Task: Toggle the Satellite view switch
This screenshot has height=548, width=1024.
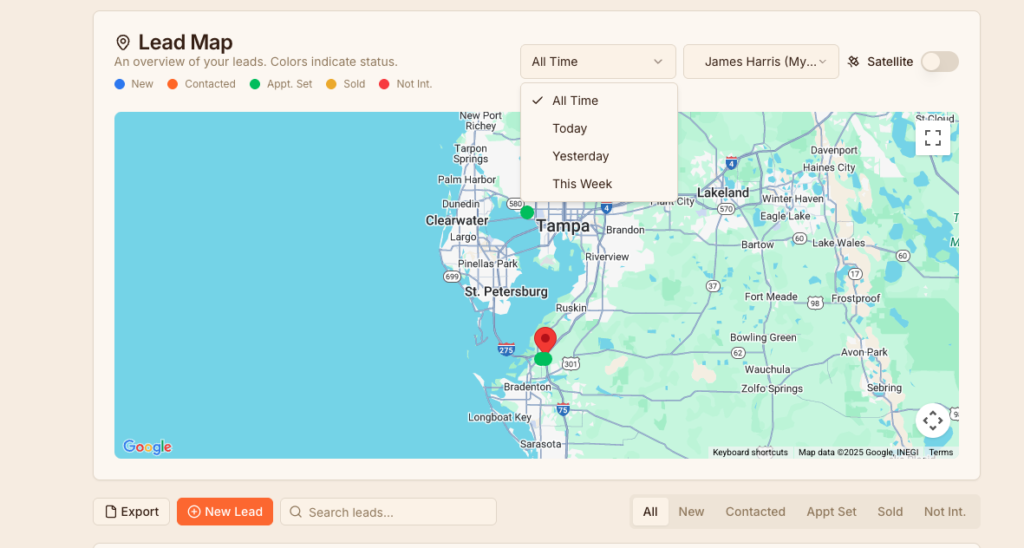Action: [939, 62]
